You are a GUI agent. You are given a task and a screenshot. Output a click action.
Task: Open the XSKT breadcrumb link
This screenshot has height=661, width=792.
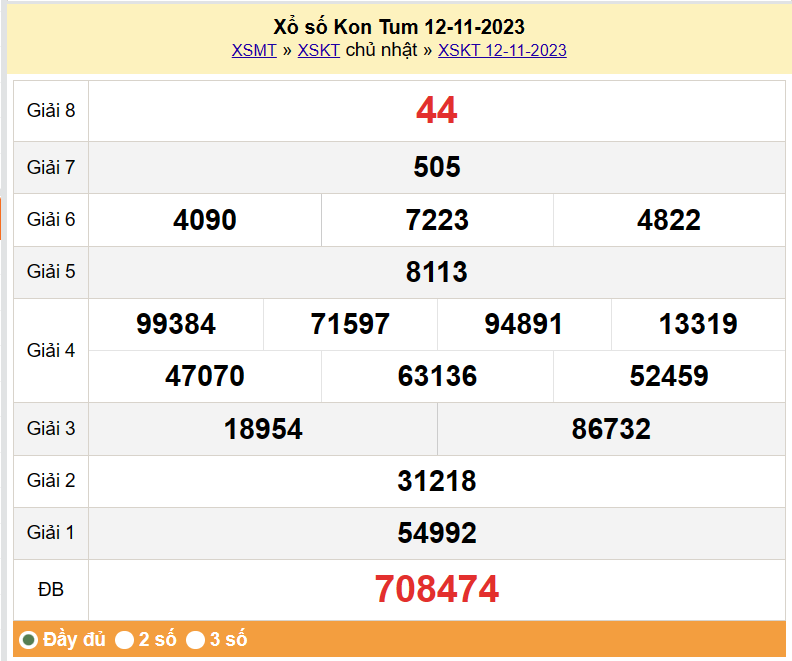pyautogui.click(x=319, y=50)
